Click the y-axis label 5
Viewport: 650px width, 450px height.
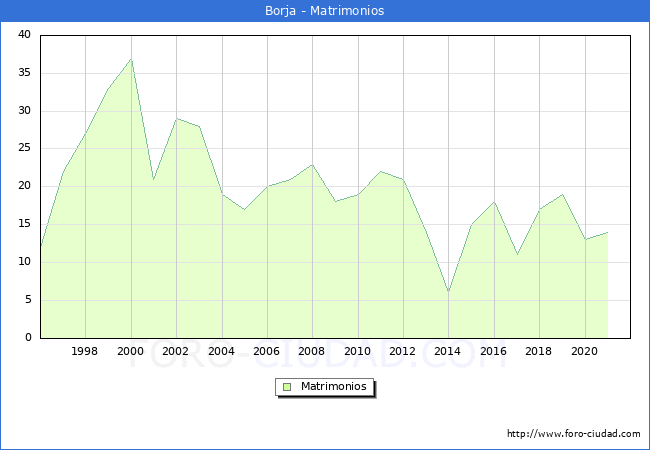[28, 300]
